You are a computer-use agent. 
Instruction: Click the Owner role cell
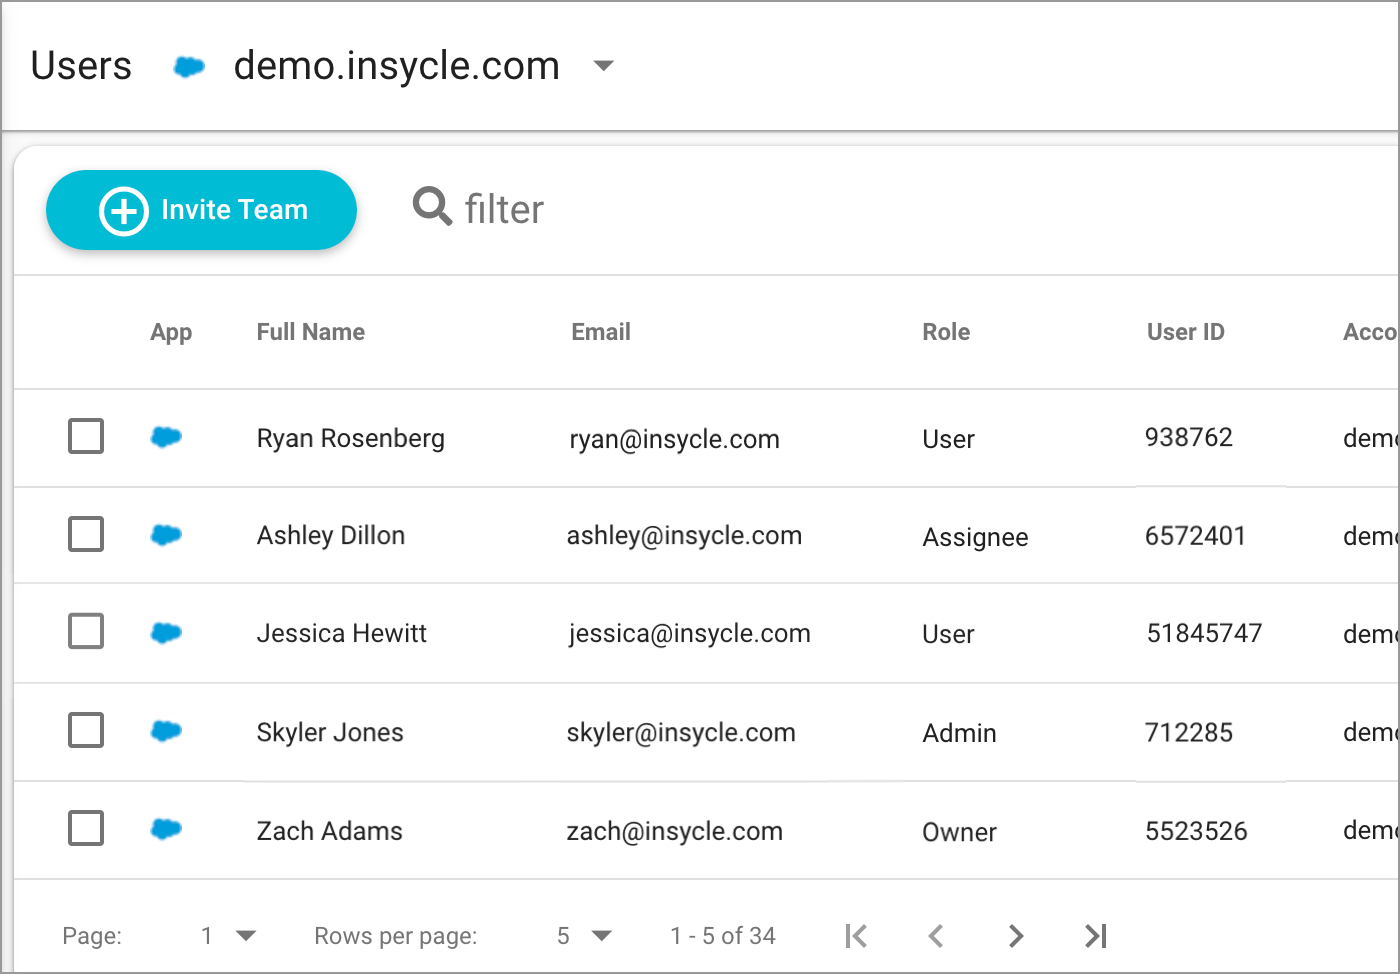tap(959, 832)
